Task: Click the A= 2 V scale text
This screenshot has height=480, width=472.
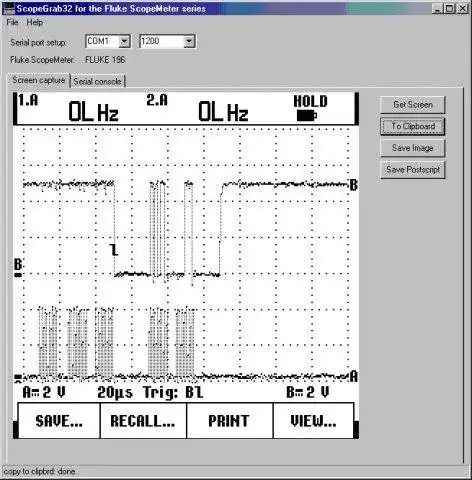Action: tap(44, 392)
